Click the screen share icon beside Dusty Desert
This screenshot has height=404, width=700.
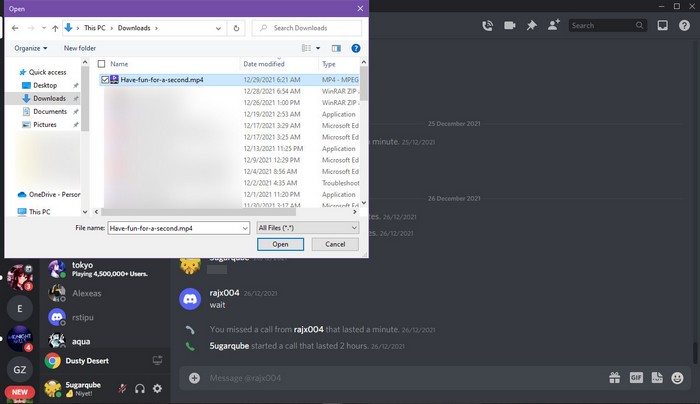coord(157,360)
